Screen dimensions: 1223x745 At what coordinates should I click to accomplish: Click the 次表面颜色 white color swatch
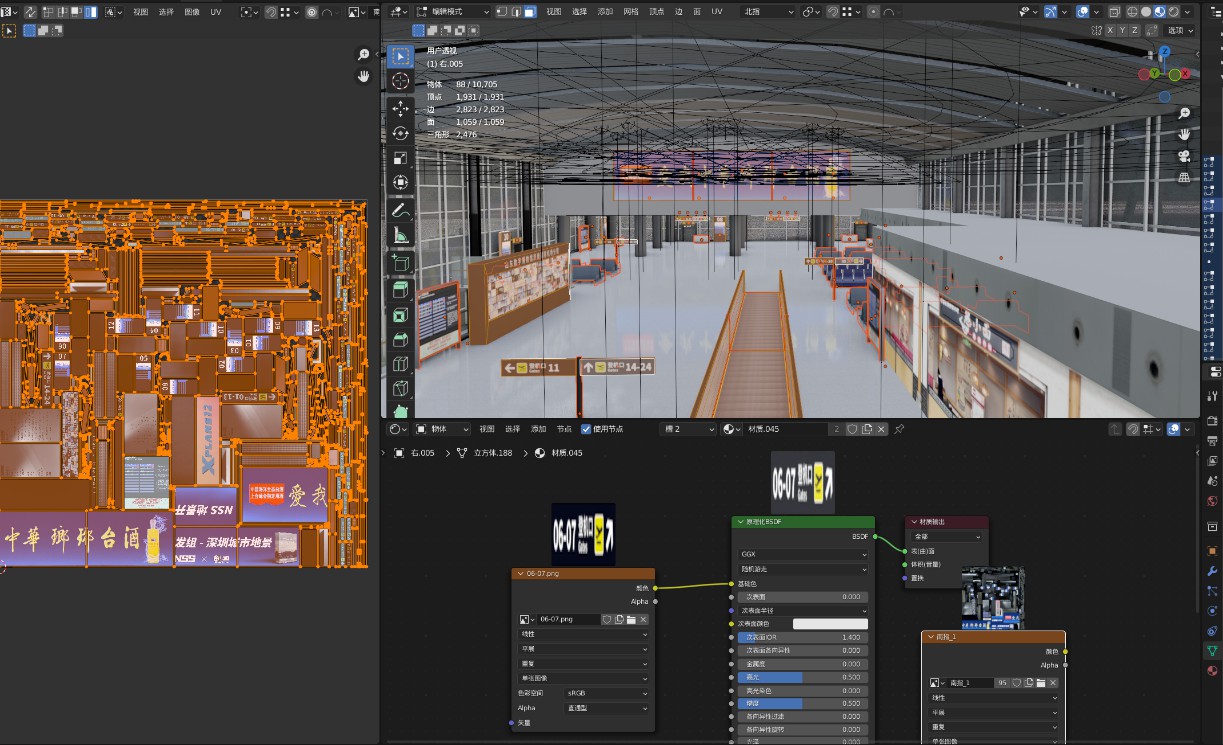click(x=829, y=624)
